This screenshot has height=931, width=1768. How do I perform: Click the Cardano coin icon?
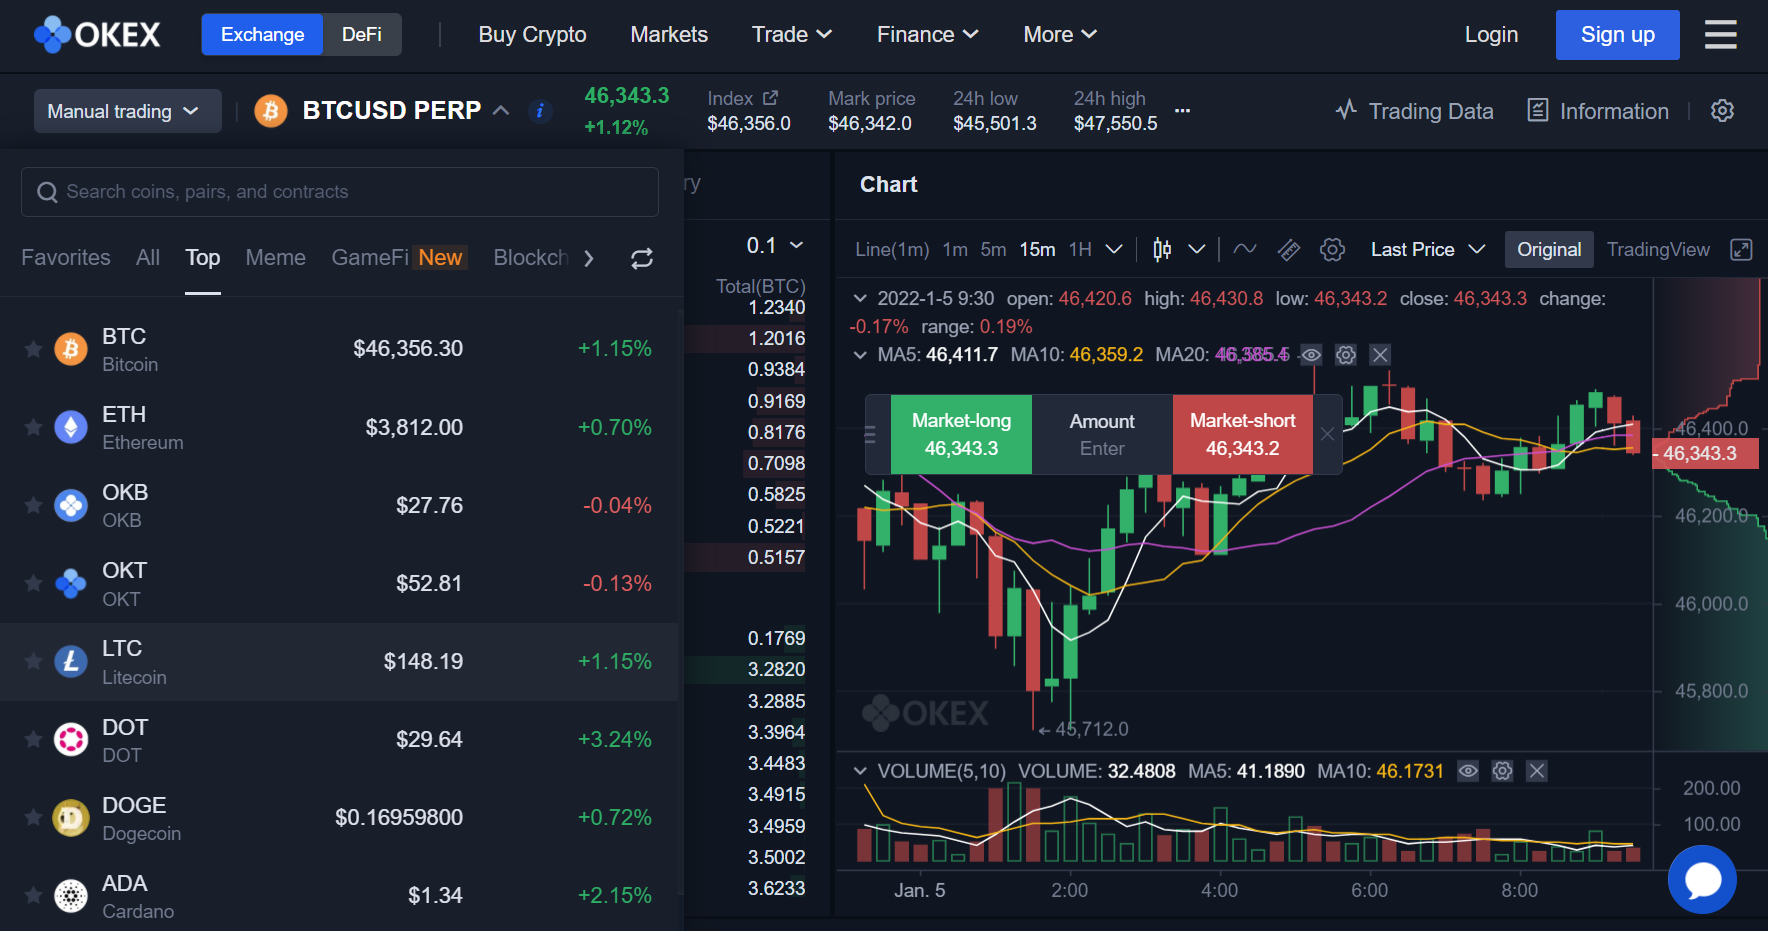tap(70, 895)
